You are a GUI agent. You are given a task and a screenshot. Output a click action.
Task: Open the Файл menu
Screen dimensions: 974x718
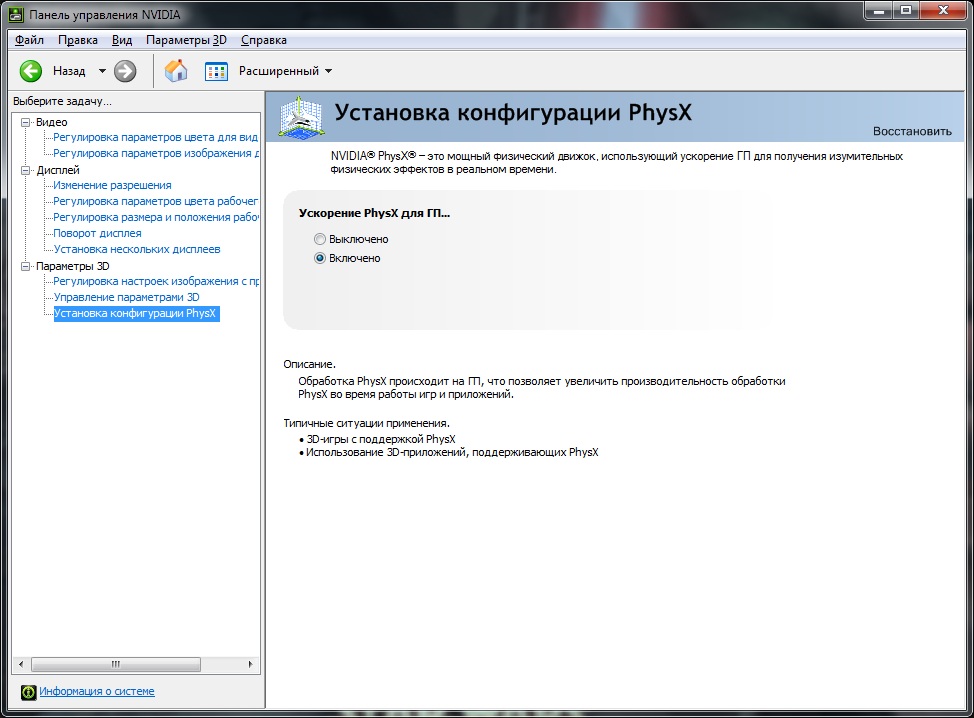pos(29,40)
